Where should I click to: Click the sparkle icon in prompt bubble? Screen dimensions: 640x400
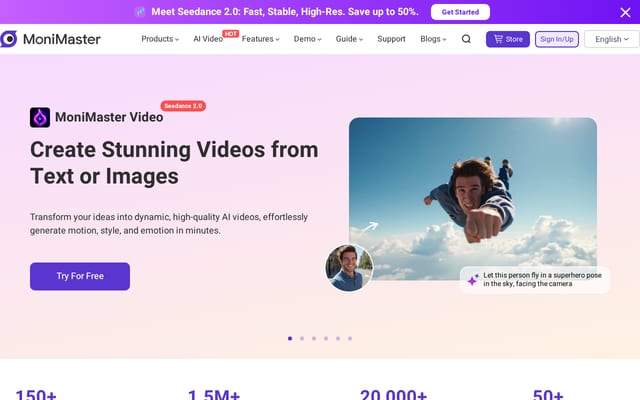(473, 280)
